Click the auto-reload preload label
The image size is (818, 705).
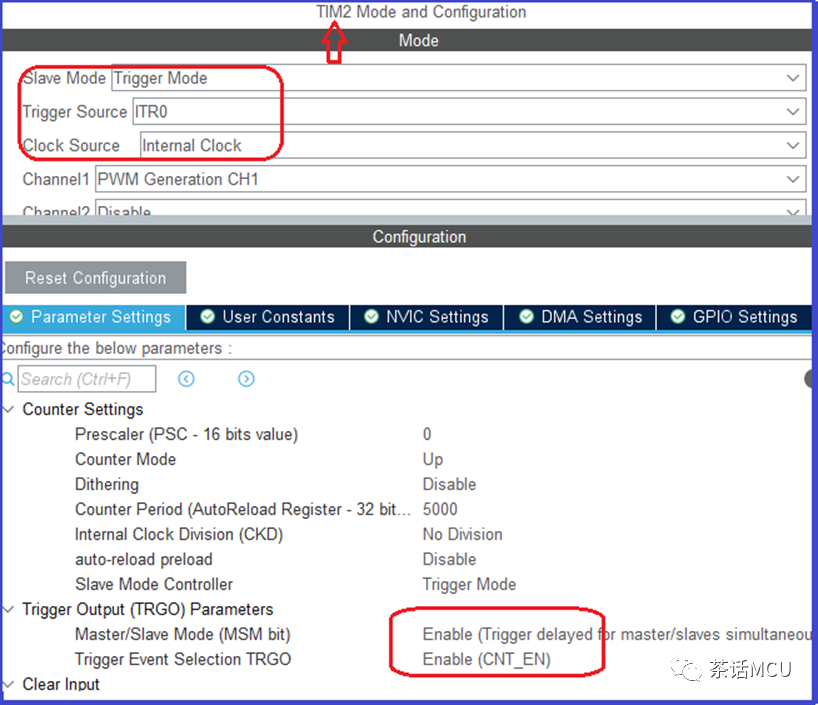pyautogui.click(x=143, y=559)
